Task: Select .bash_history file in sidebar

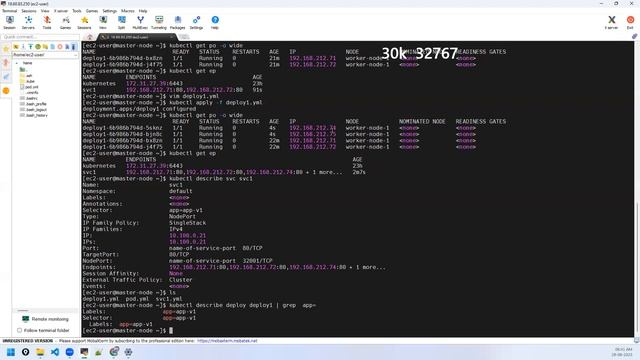Action: (34, 116)
